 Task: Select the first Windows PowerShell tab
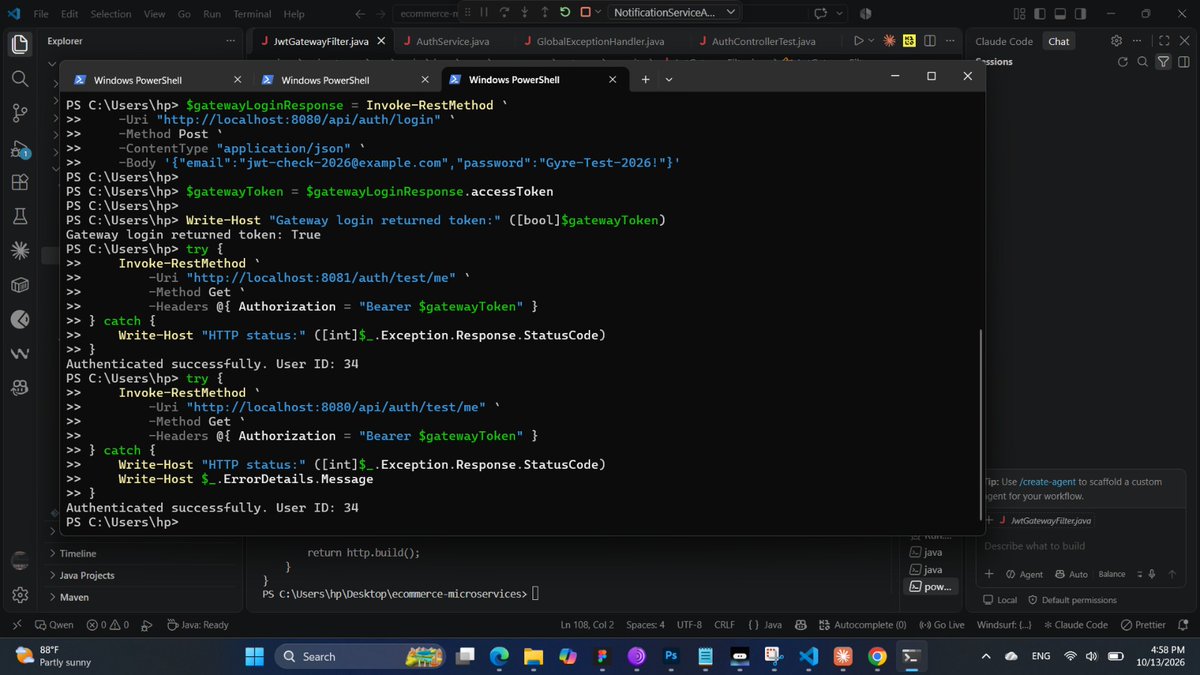[156, 79]
